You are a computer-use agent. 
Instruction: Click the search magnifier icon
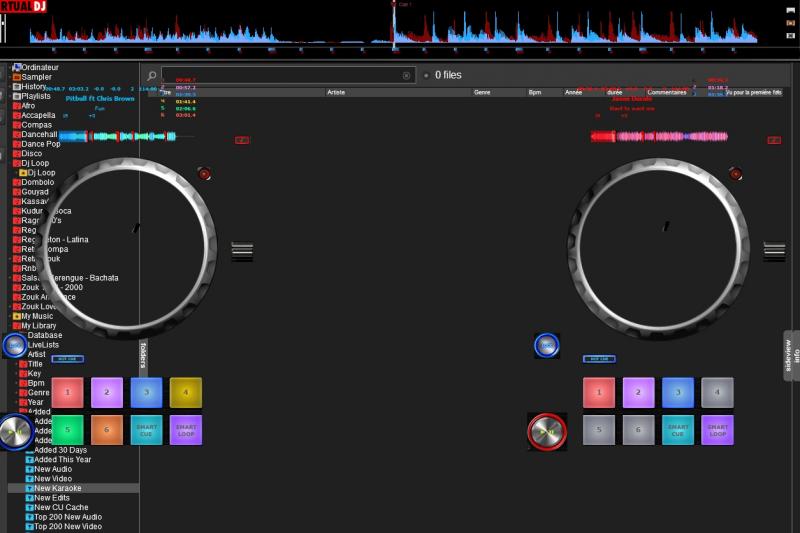[152, 76]
